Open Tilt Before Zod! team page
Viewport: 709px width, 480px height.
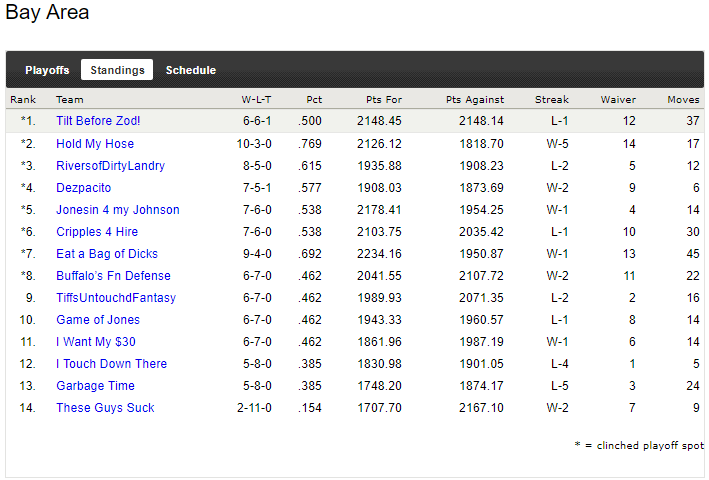98,121
